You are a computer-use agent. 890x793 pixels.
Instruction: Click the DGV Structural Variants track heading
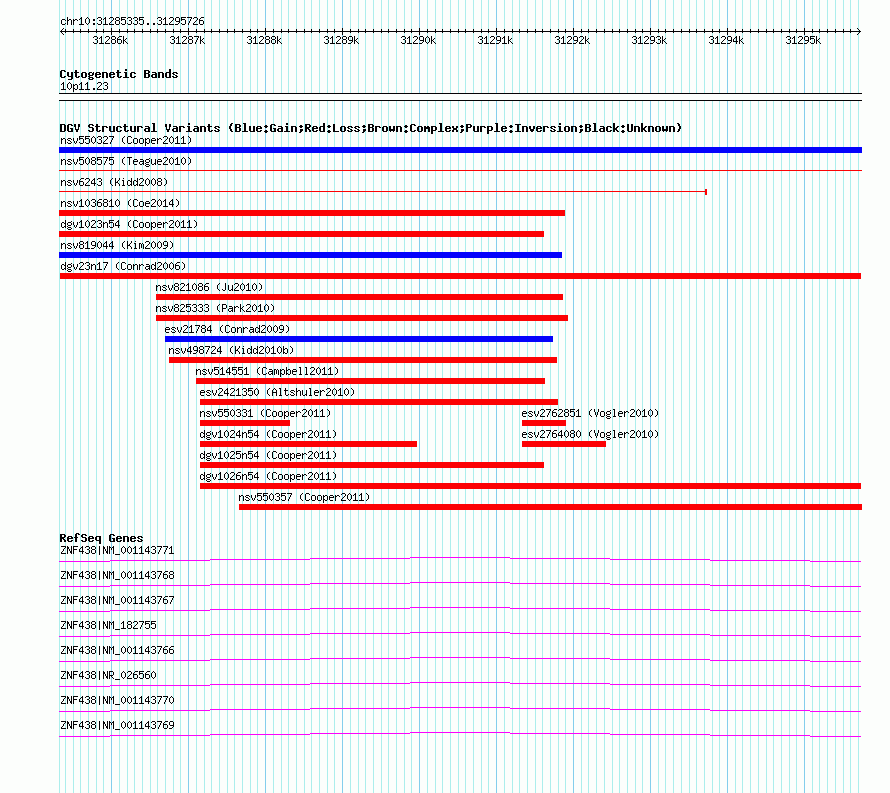pos(370,128)
